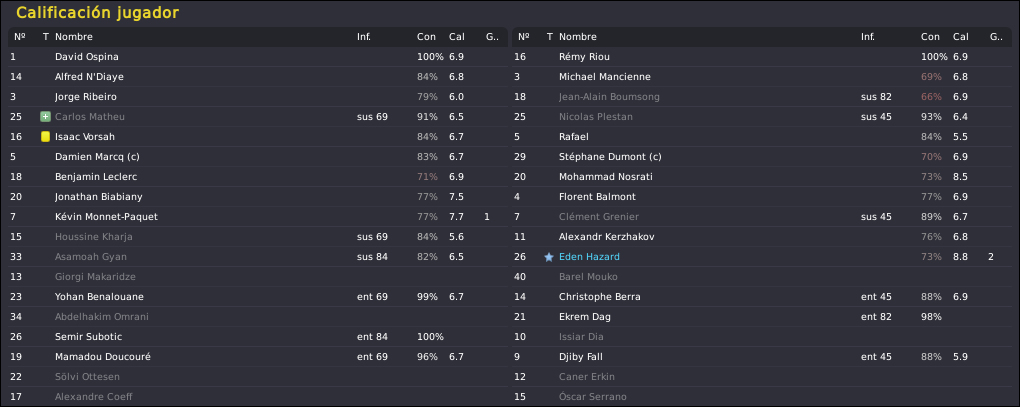
Task: Click on Jonathan Biabiany's name
Action: (99, 197)
